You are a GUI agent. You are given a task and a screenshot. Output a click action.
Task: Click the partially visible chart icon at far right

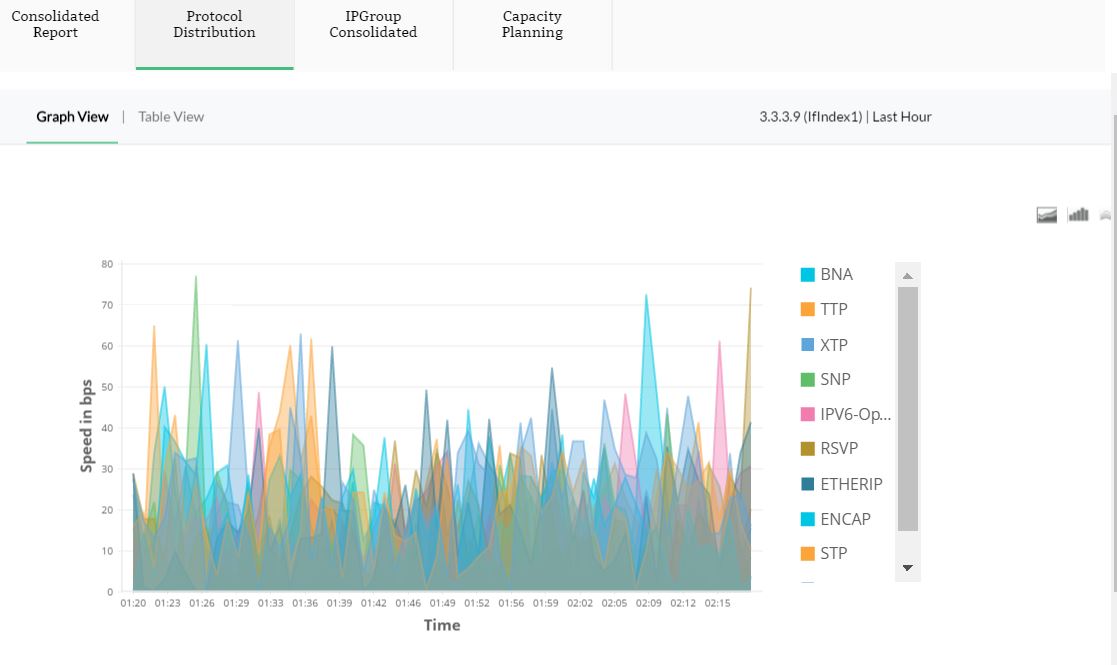click(x=1106, y=215)
